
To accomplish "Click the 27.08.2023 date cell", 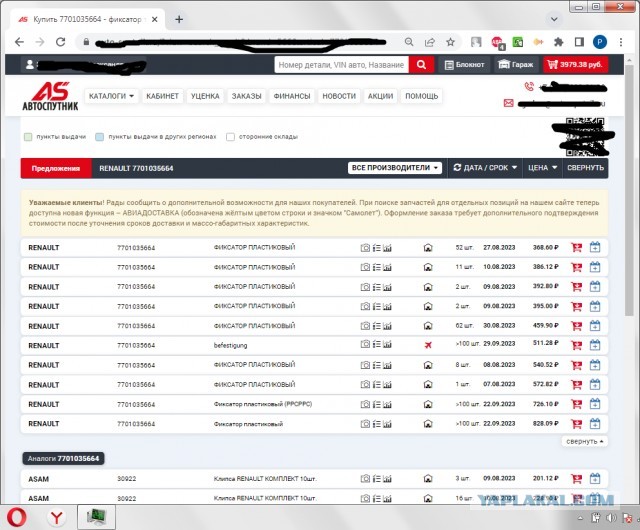I will tap(499, 247).
